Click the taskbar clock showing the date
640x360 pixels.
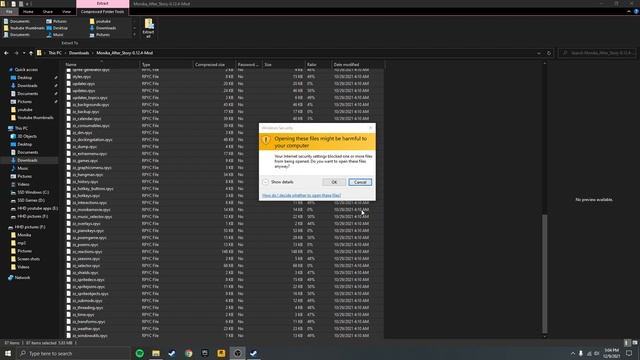coord(611,353)
